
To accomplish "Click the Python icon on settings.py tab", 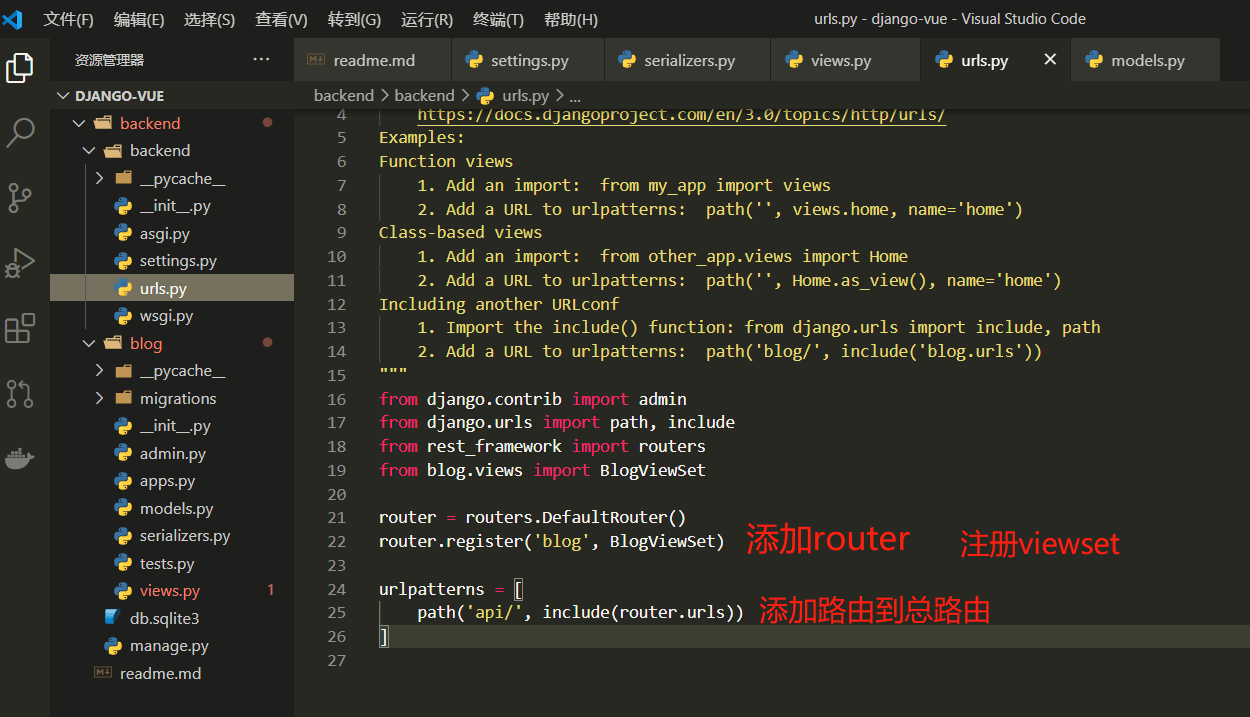I will pos(474,60).
